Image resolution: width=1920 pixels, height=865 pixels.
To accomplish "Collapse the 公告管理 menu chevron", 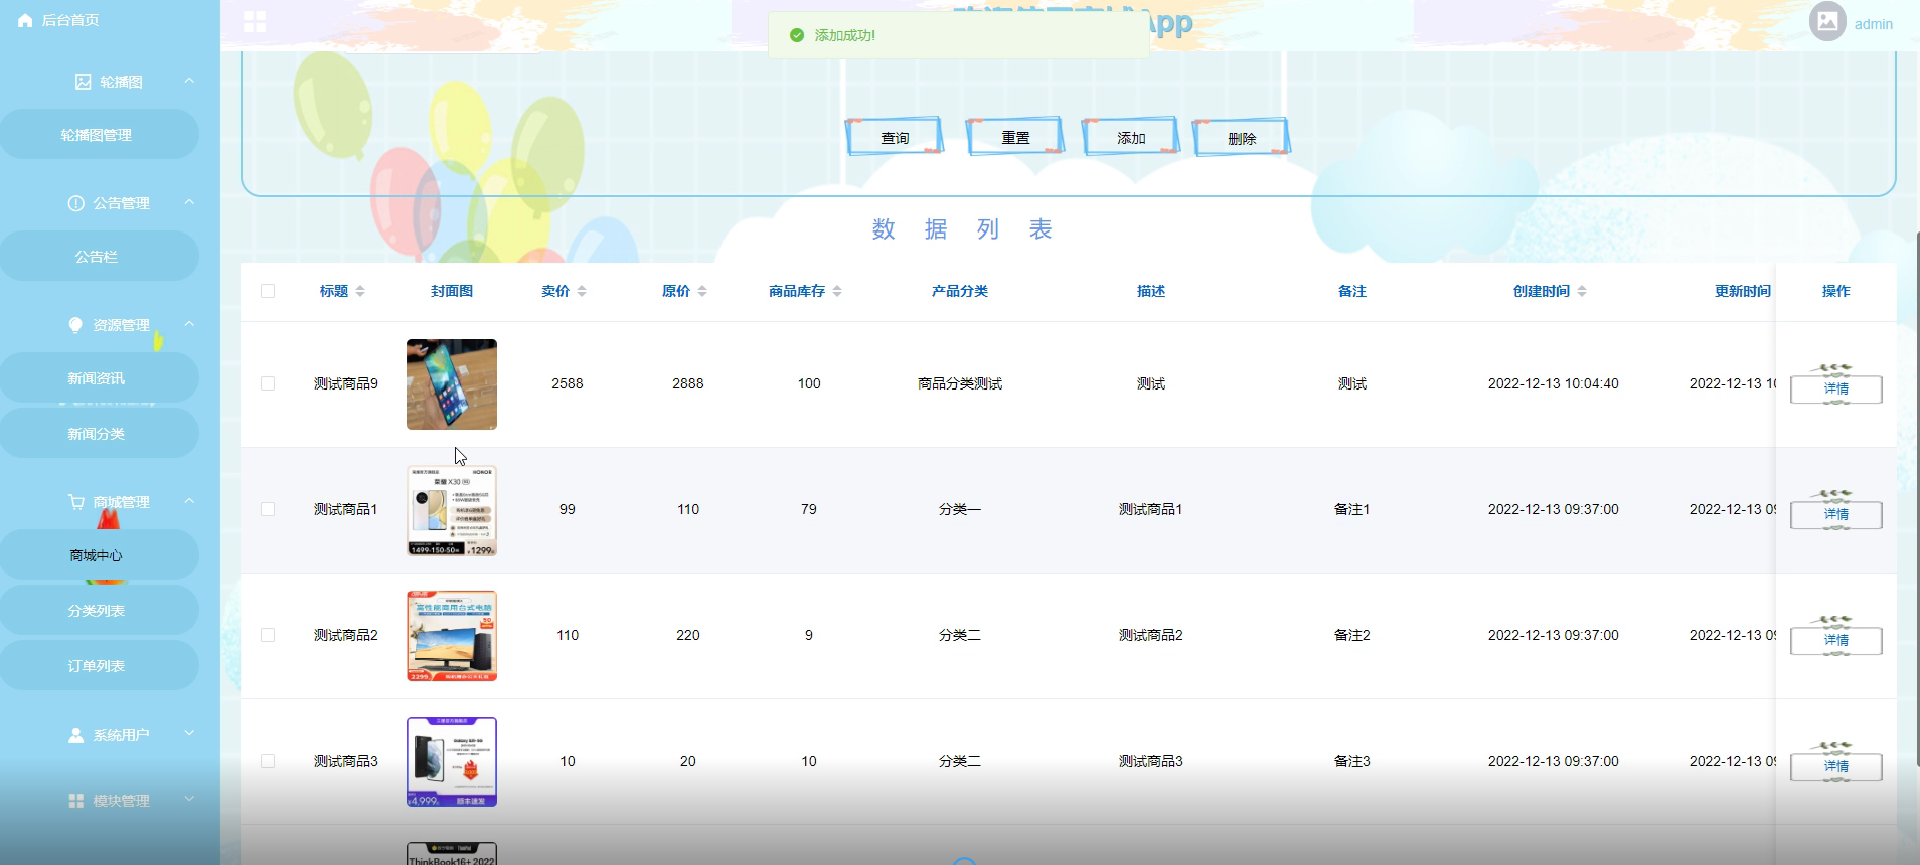I will [189, 202].
